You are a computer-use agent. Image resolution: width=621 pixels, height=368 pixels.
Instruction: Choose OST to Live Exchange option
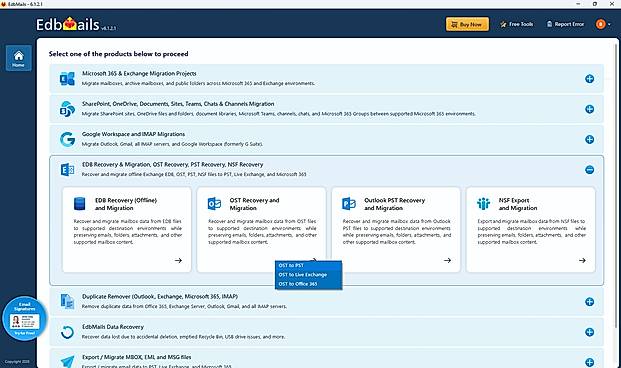308,275
